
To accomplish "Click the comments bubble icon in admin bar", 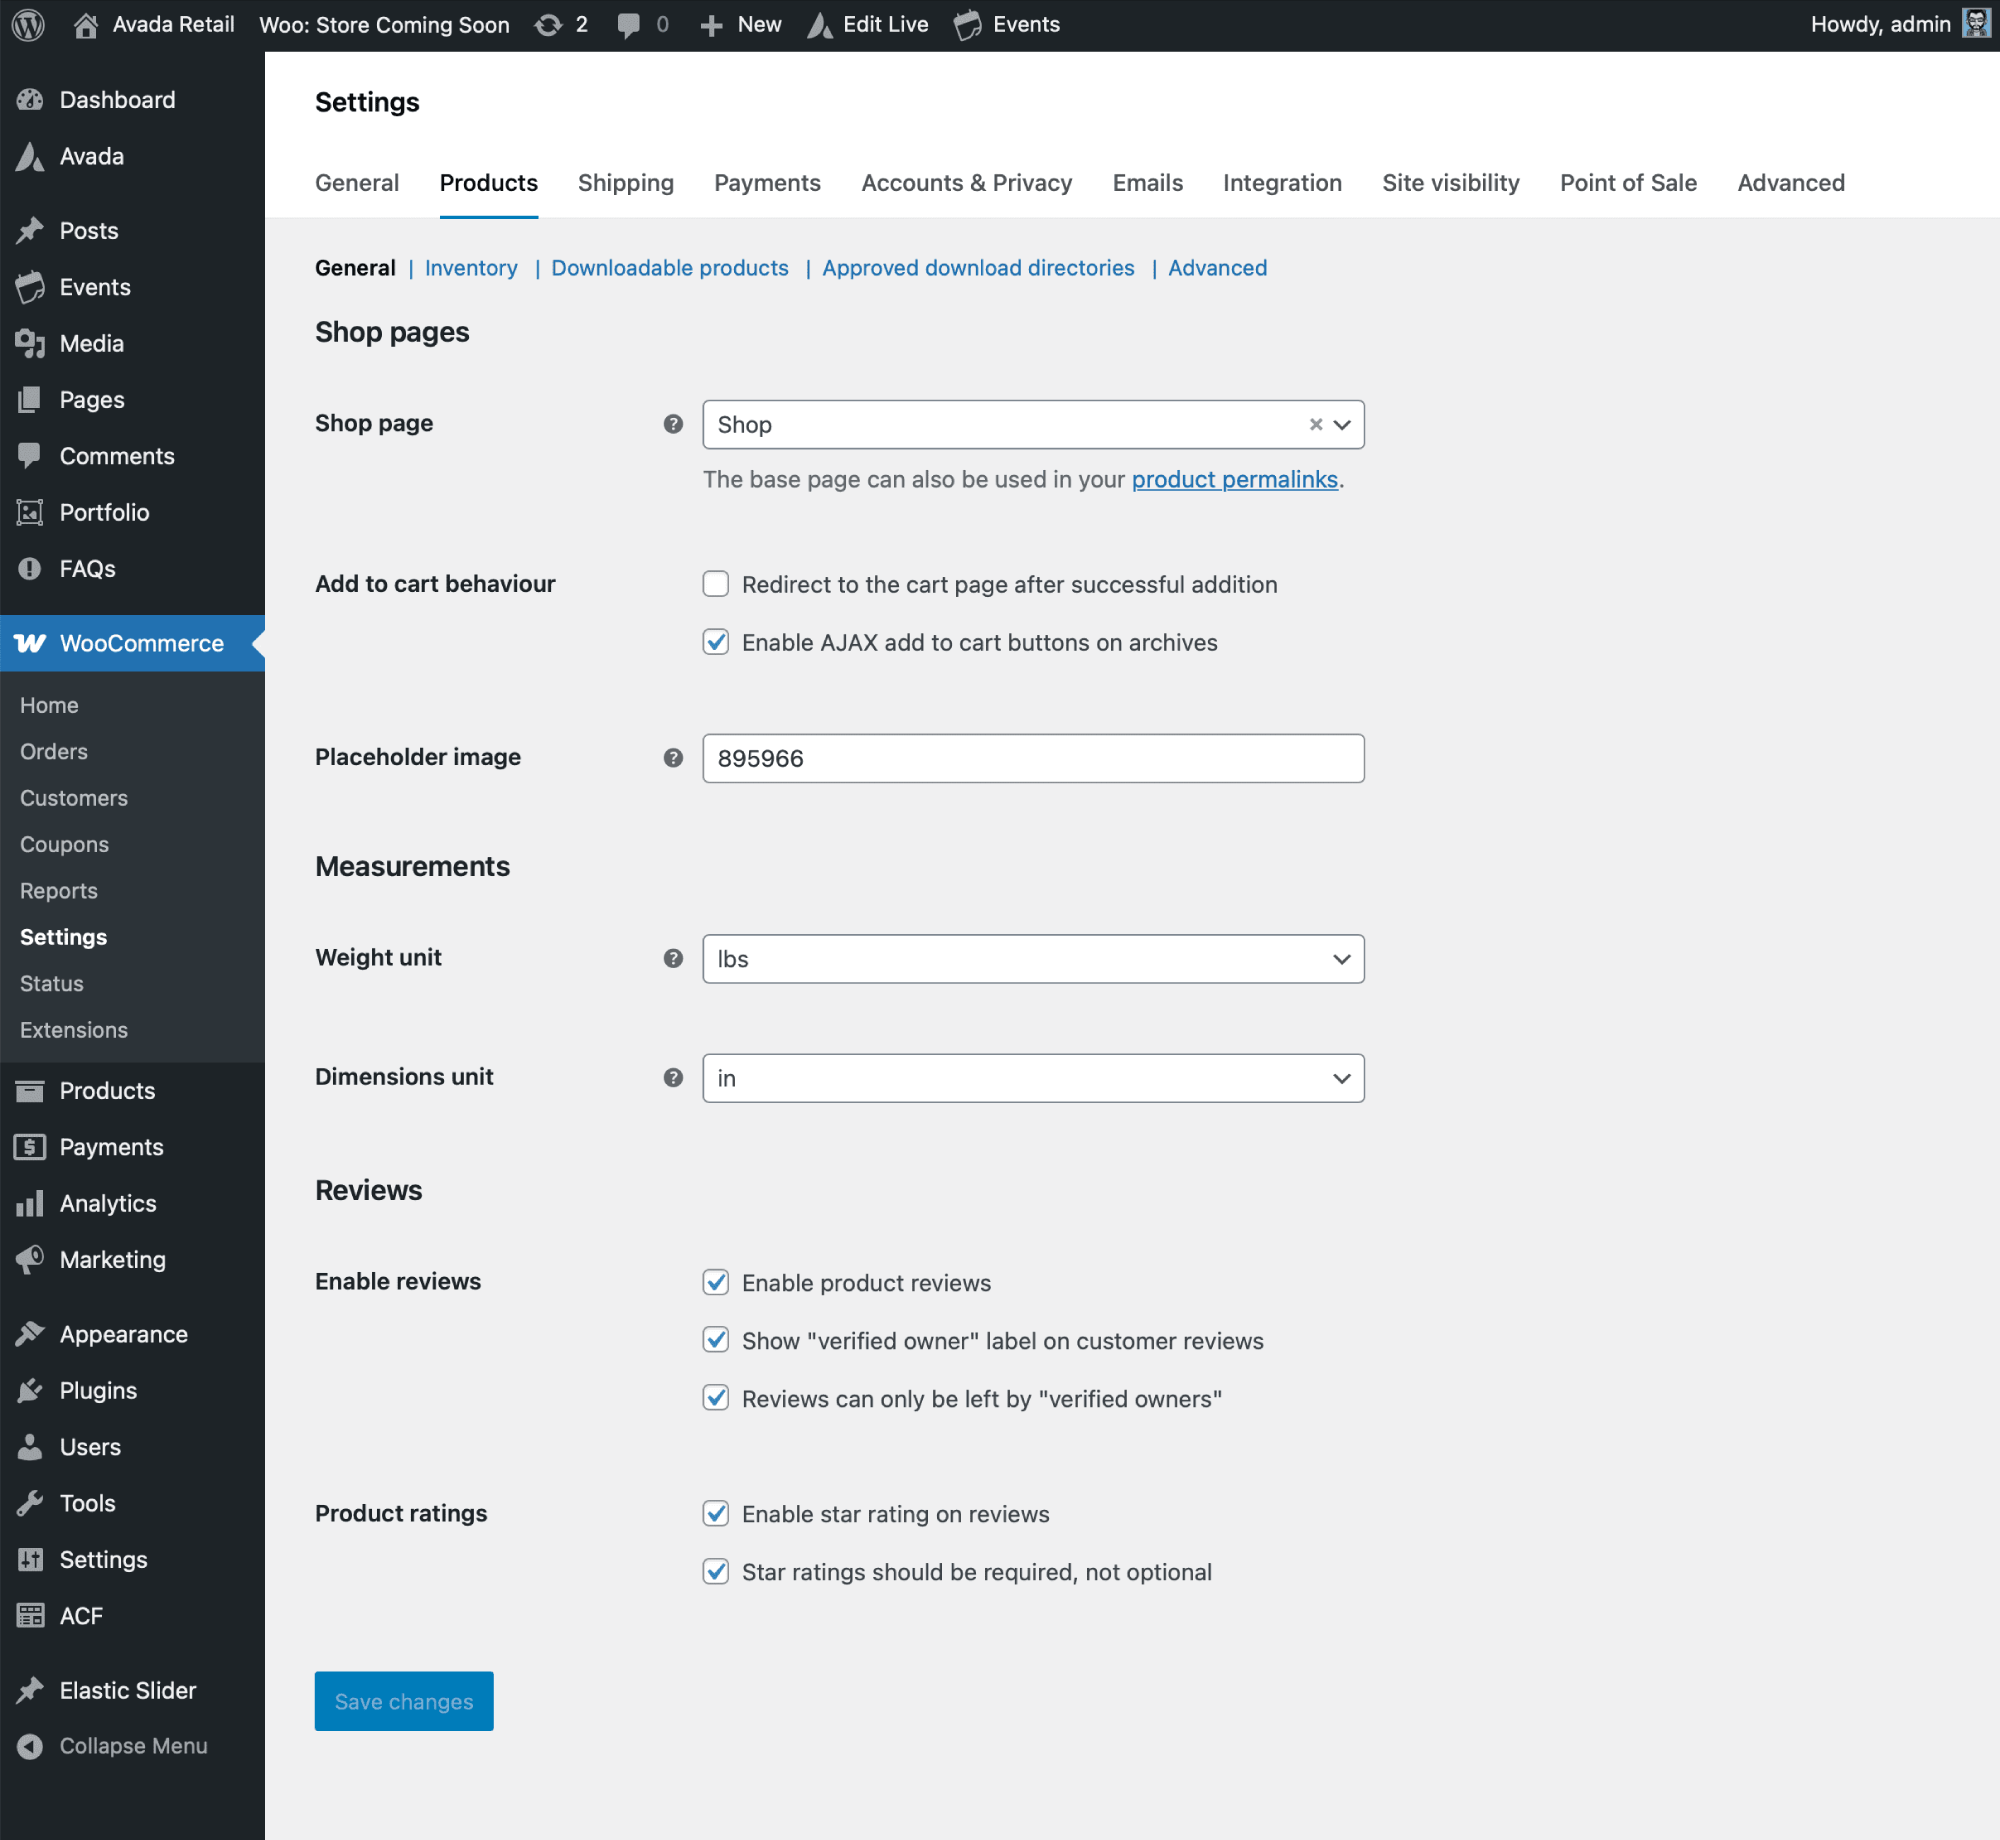I will (629, 25).
